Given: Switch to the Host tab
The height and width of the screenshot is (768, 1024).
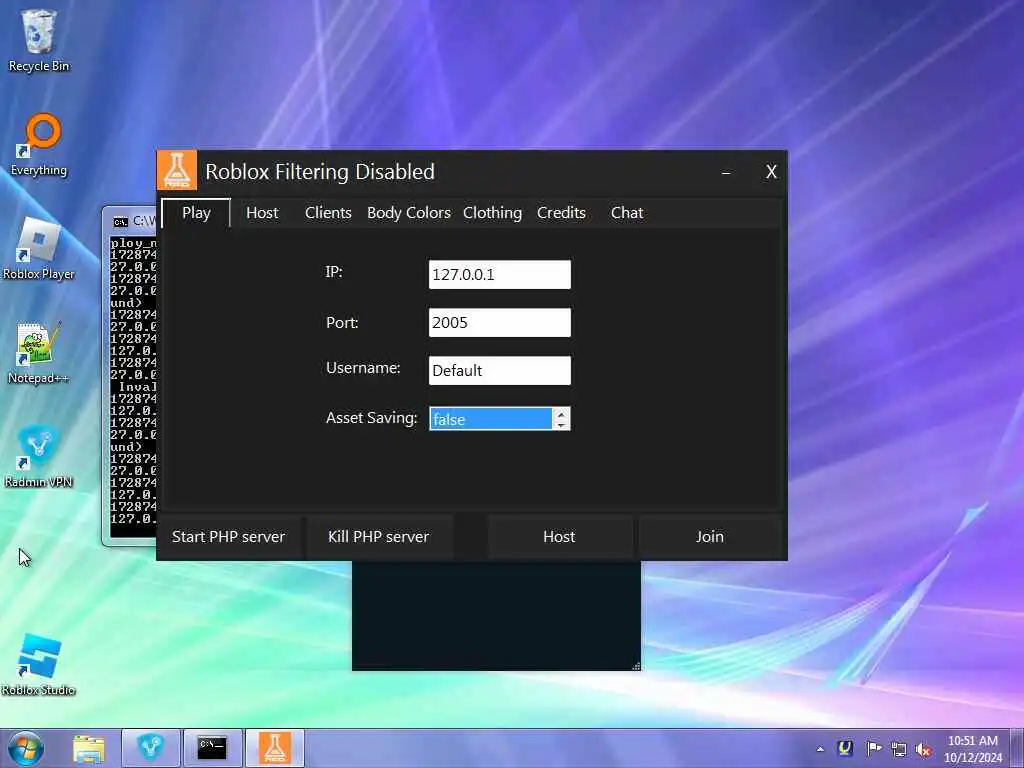Looking at the screenshot, I should tap(262, 213).
